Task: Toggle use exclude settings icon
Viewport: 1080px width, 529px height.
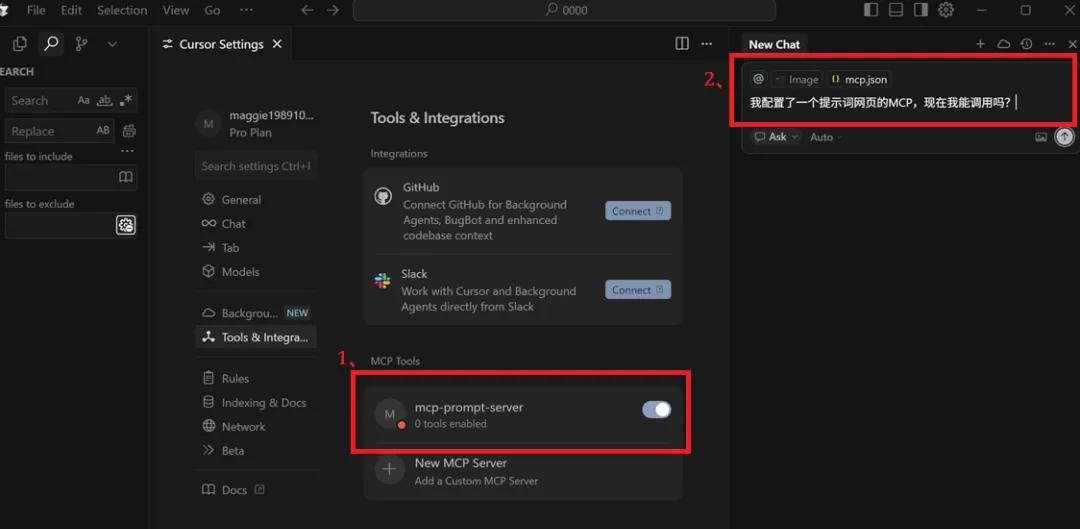Action: pos(126,225)
